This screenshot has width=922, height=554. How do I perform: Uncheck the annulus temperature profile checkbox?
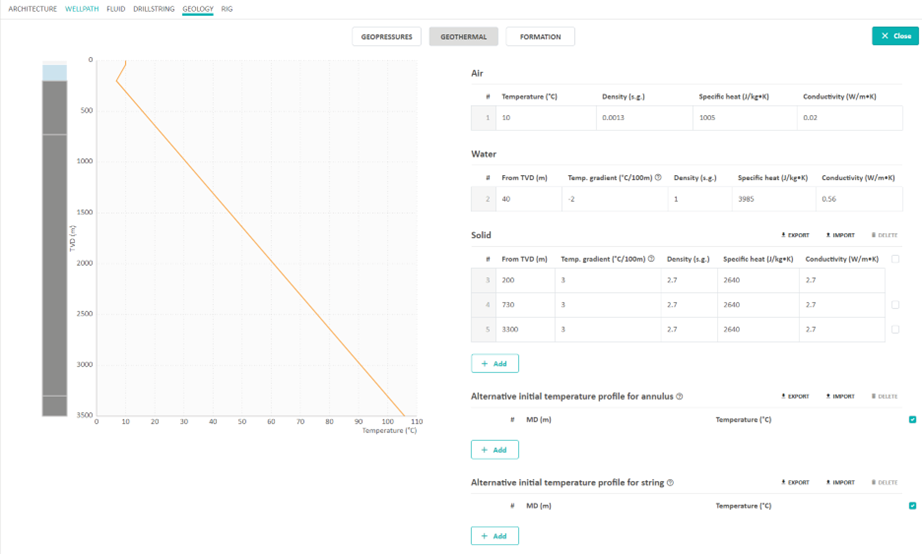click(912, 420)
